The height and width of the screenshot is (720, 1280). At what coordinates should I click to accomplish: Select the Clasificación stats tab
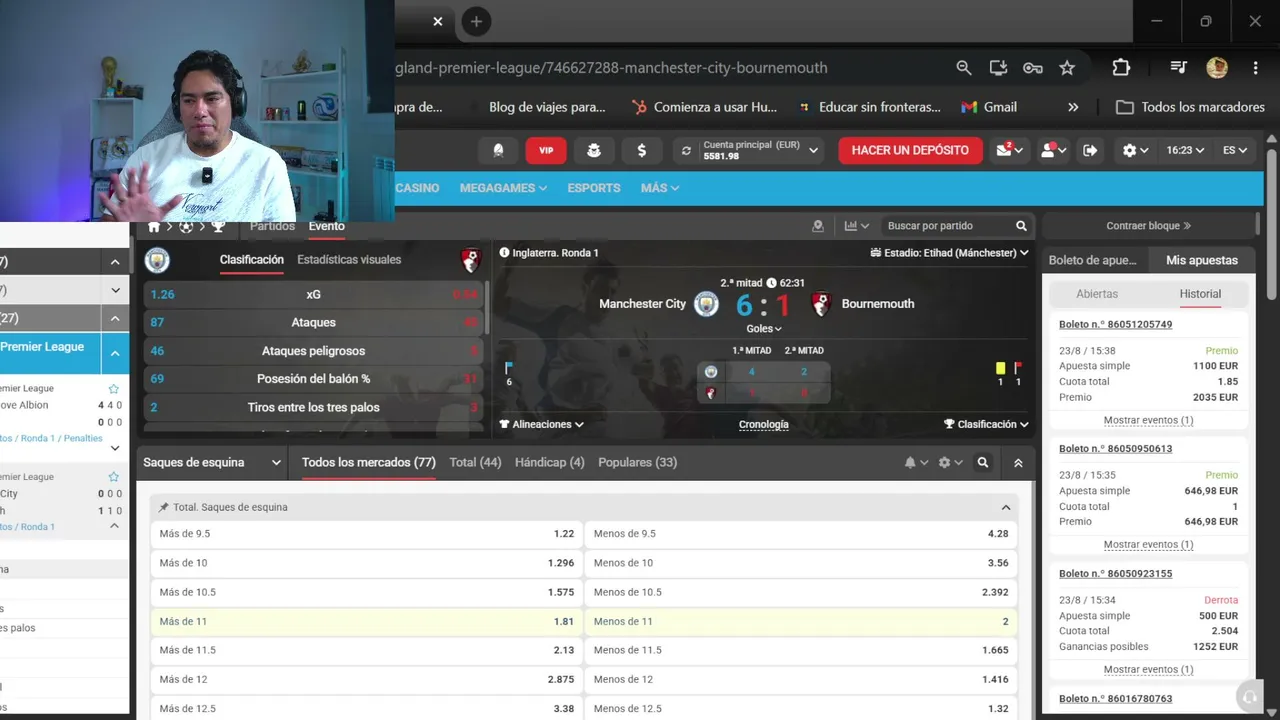point(252,260)
